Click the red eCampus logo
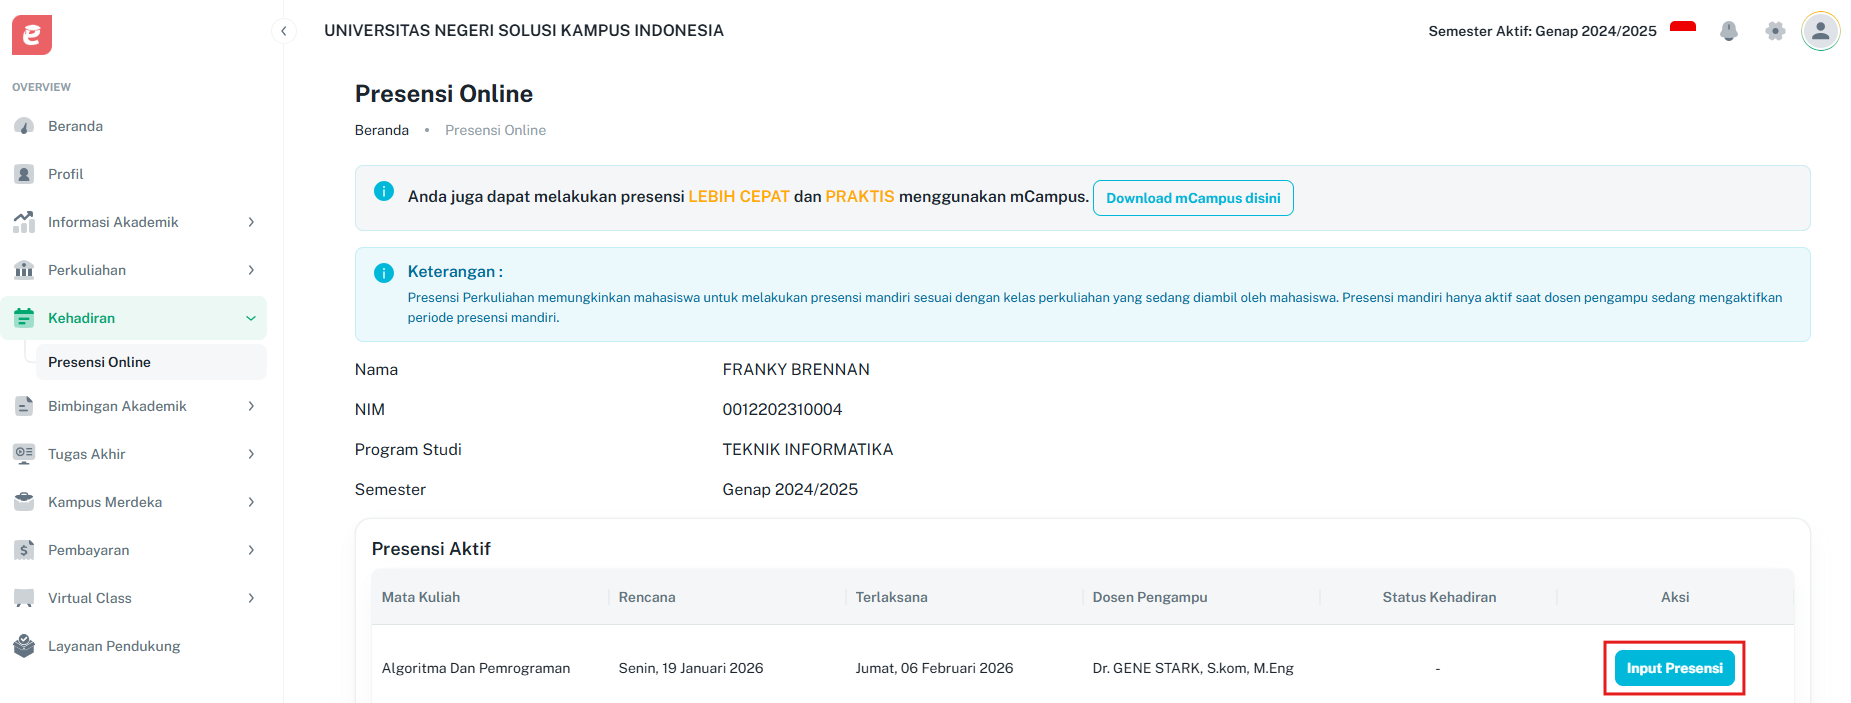Image resolution: width=1851 pixels, height=703 pixels. pyautogui.click(x=32, y=35)
